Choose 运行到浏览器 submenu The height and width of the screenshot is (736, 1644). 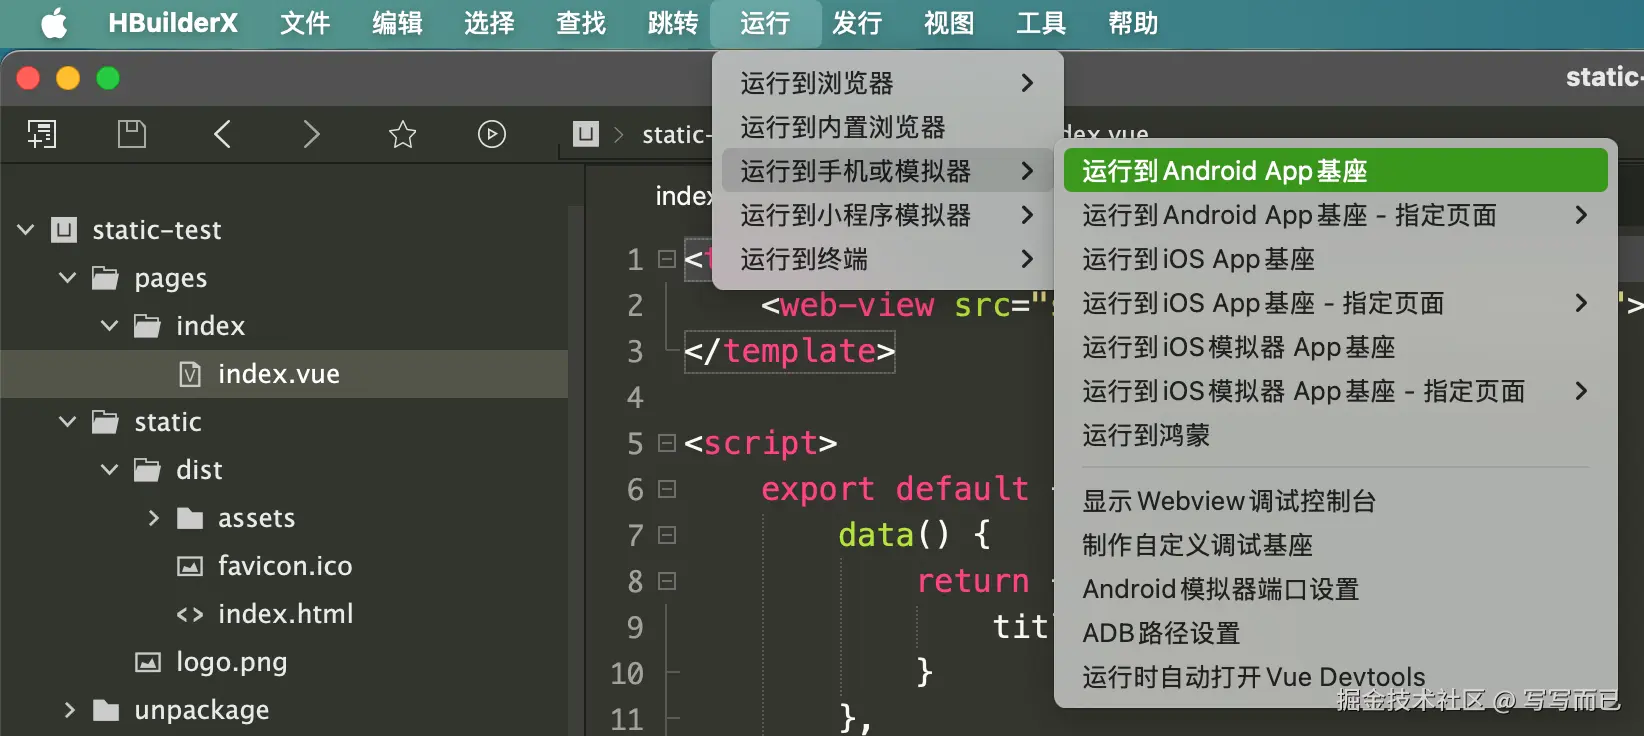pyautogui.click(x=887, y=83)
